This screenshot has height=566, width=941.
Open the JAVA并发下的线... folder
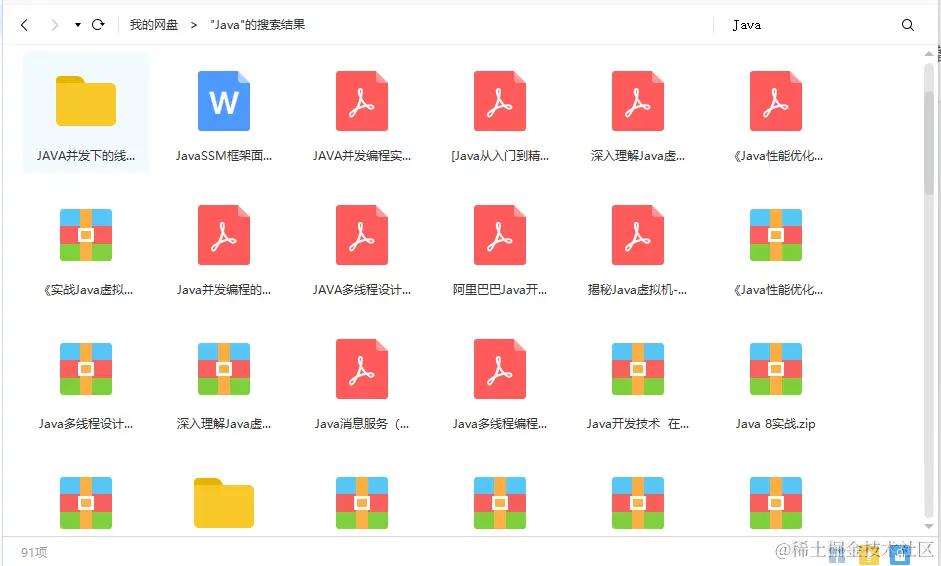point(86,112)
